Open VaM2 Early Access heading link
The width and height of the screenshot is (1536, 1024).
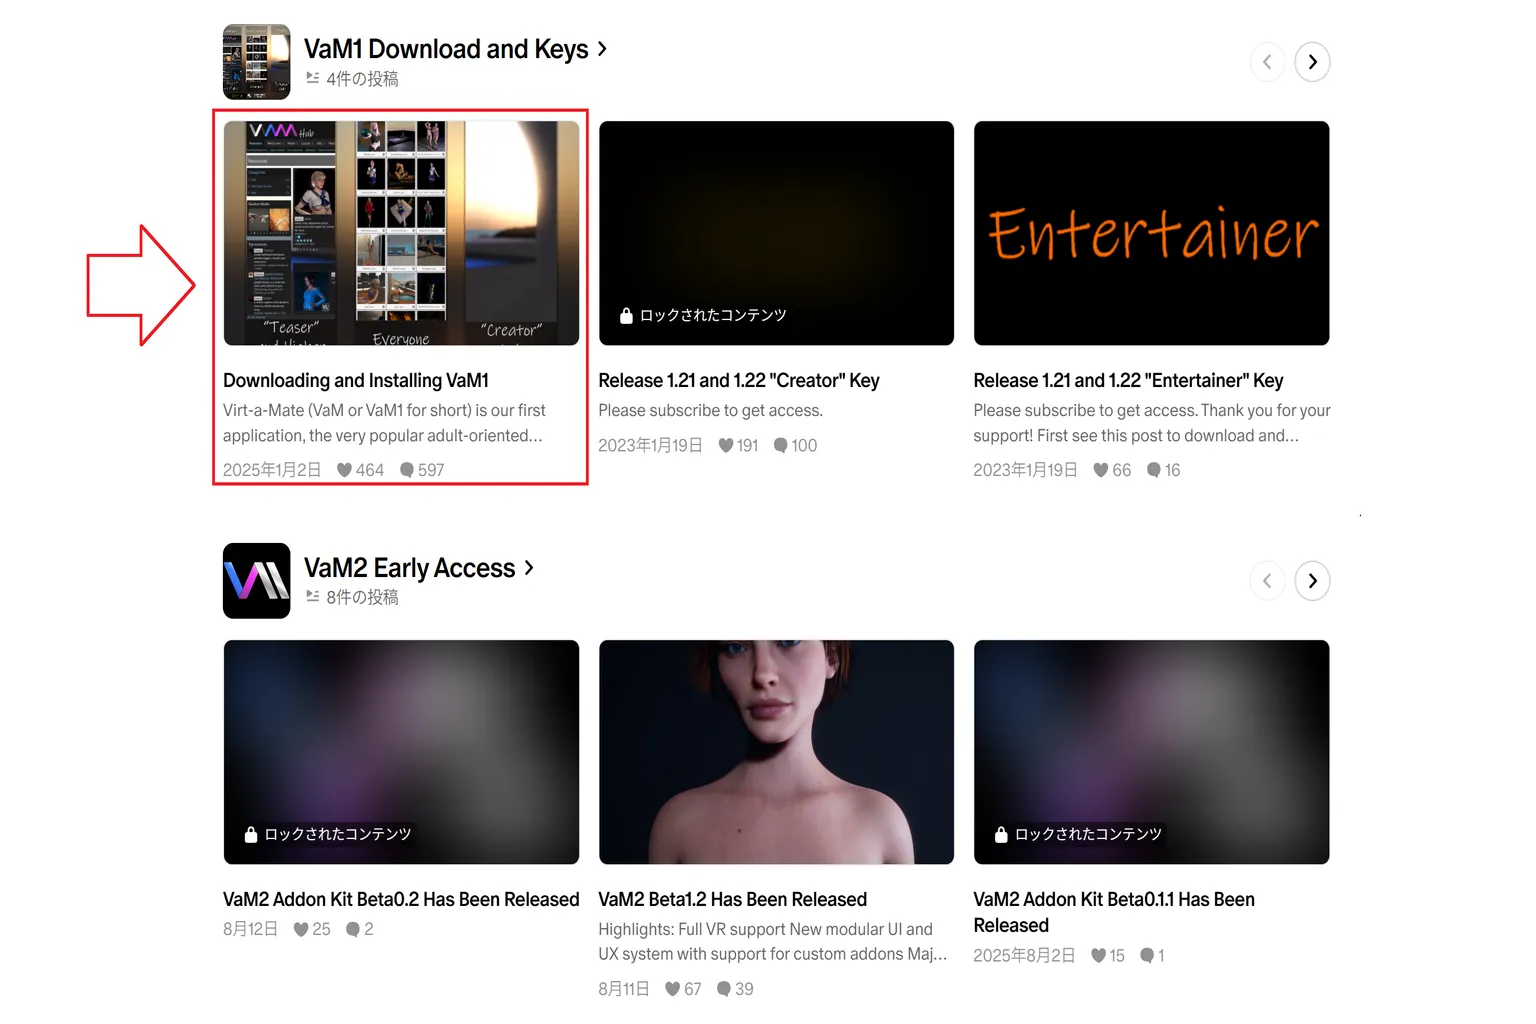(418, 568)
